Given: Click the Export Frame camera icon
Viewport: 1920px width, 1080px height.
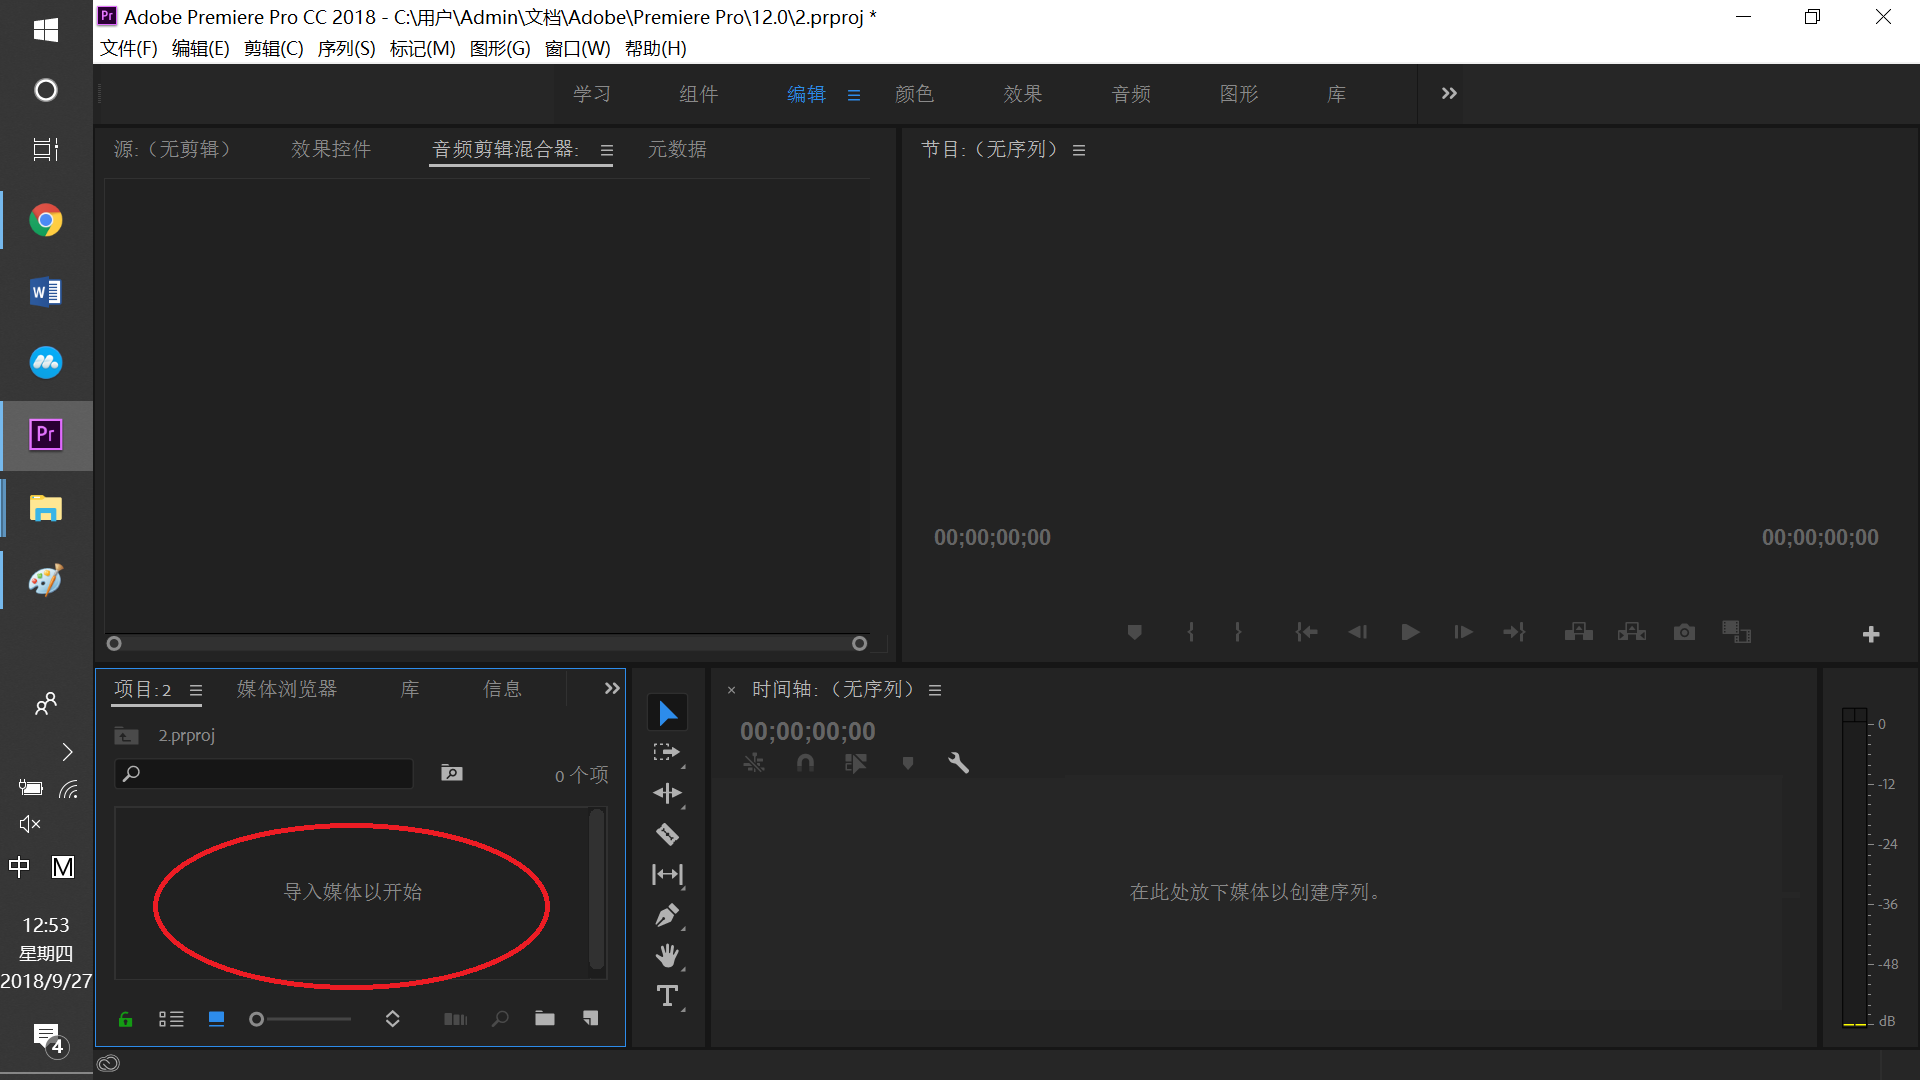Looking at the screenshot, I should point(1684,632).
